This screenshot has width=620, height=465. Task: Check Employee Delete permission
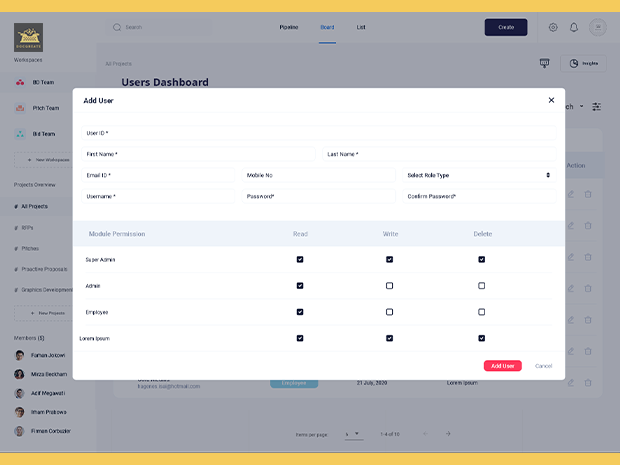click(482, 312)
